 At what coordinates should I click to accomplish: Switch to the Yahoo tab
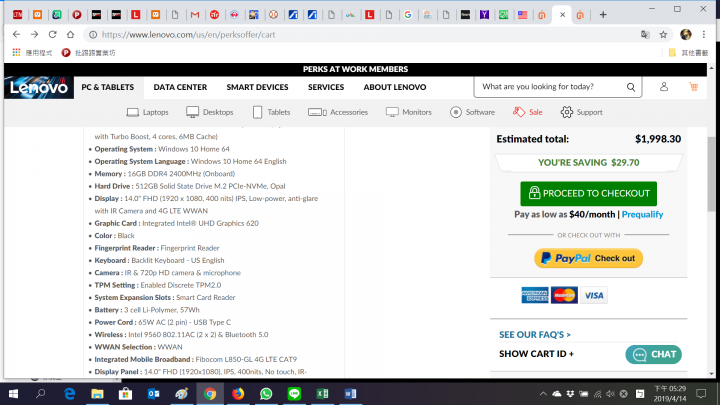coord(484,15)
